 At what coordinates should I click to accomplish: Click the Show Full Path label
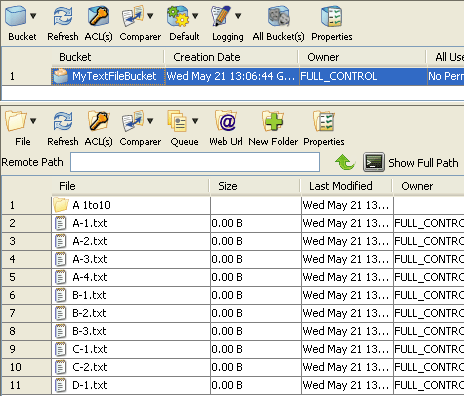click(x=423, y=163)
